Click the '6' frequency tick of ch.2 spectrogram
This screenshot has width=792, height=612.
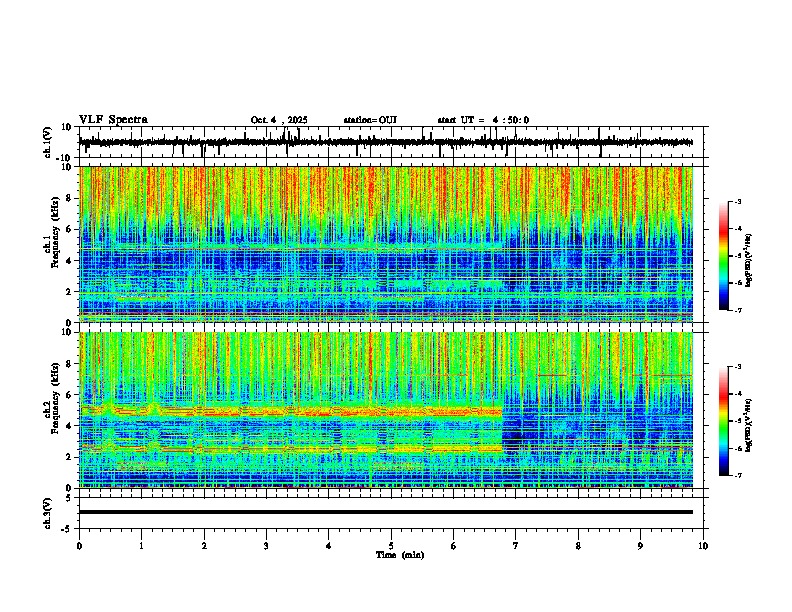(70, 395)
